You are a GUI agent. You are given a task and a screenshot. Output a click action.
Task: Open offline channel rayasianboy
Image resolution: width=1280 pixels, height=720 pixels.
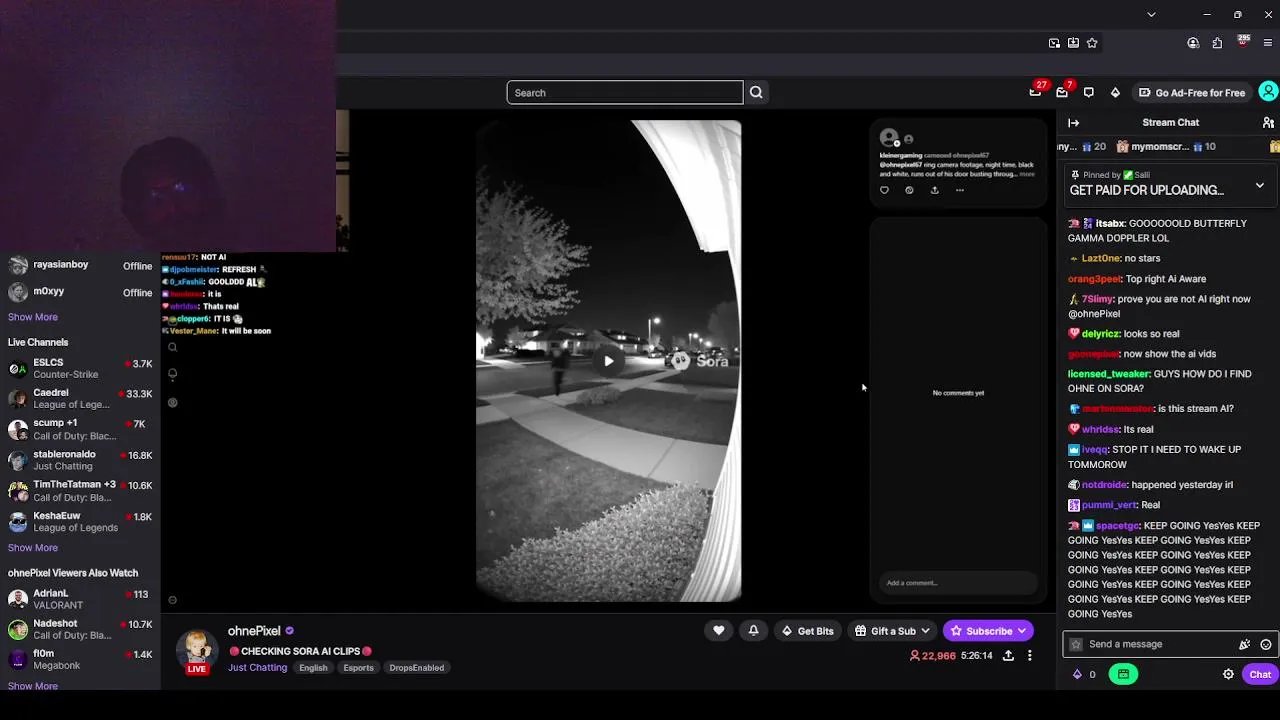pyautogui.click(x=80, y=265)
